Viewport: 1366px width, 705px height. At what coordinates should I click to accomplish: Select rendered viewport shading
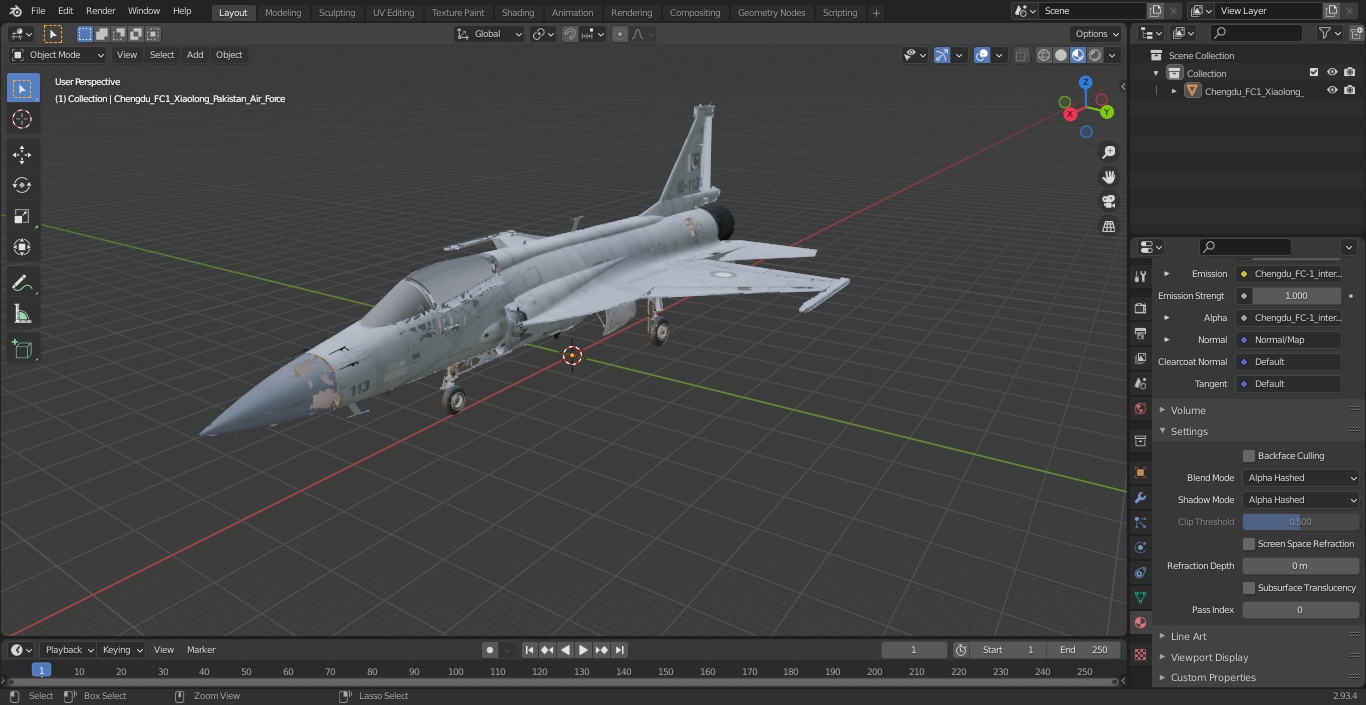click(1096, 55)
